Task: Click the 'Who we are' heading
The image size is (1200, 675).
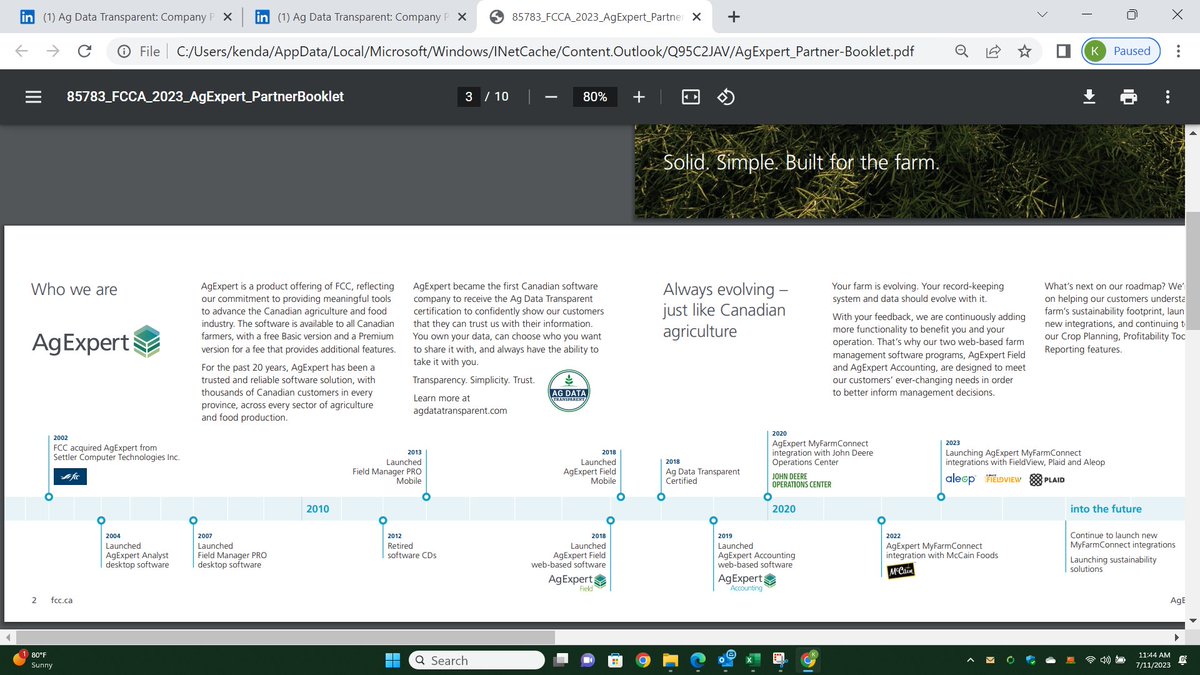Action: (x=74, y=290)
